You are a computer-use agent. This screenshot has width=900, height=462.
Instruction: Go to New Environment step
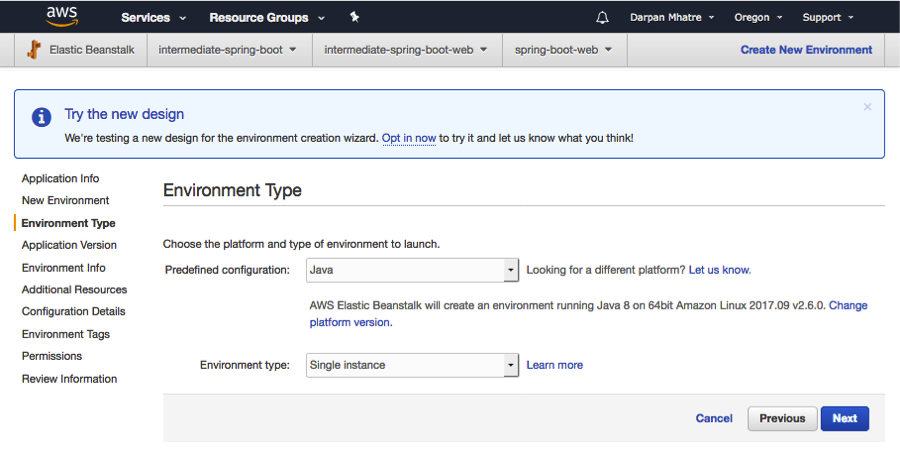coord(65,200)
